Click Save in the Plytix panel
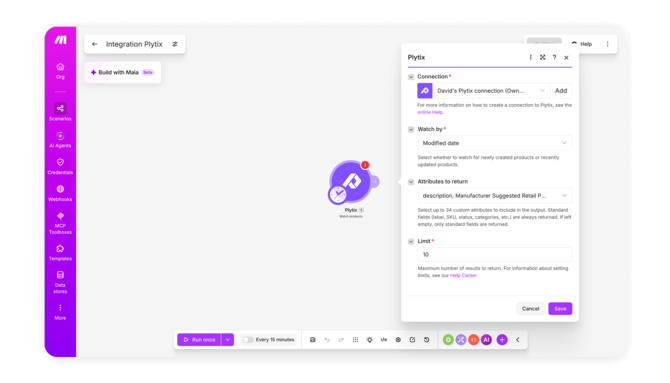Viewport: 670px width, 383px height. tap(560, 309)
